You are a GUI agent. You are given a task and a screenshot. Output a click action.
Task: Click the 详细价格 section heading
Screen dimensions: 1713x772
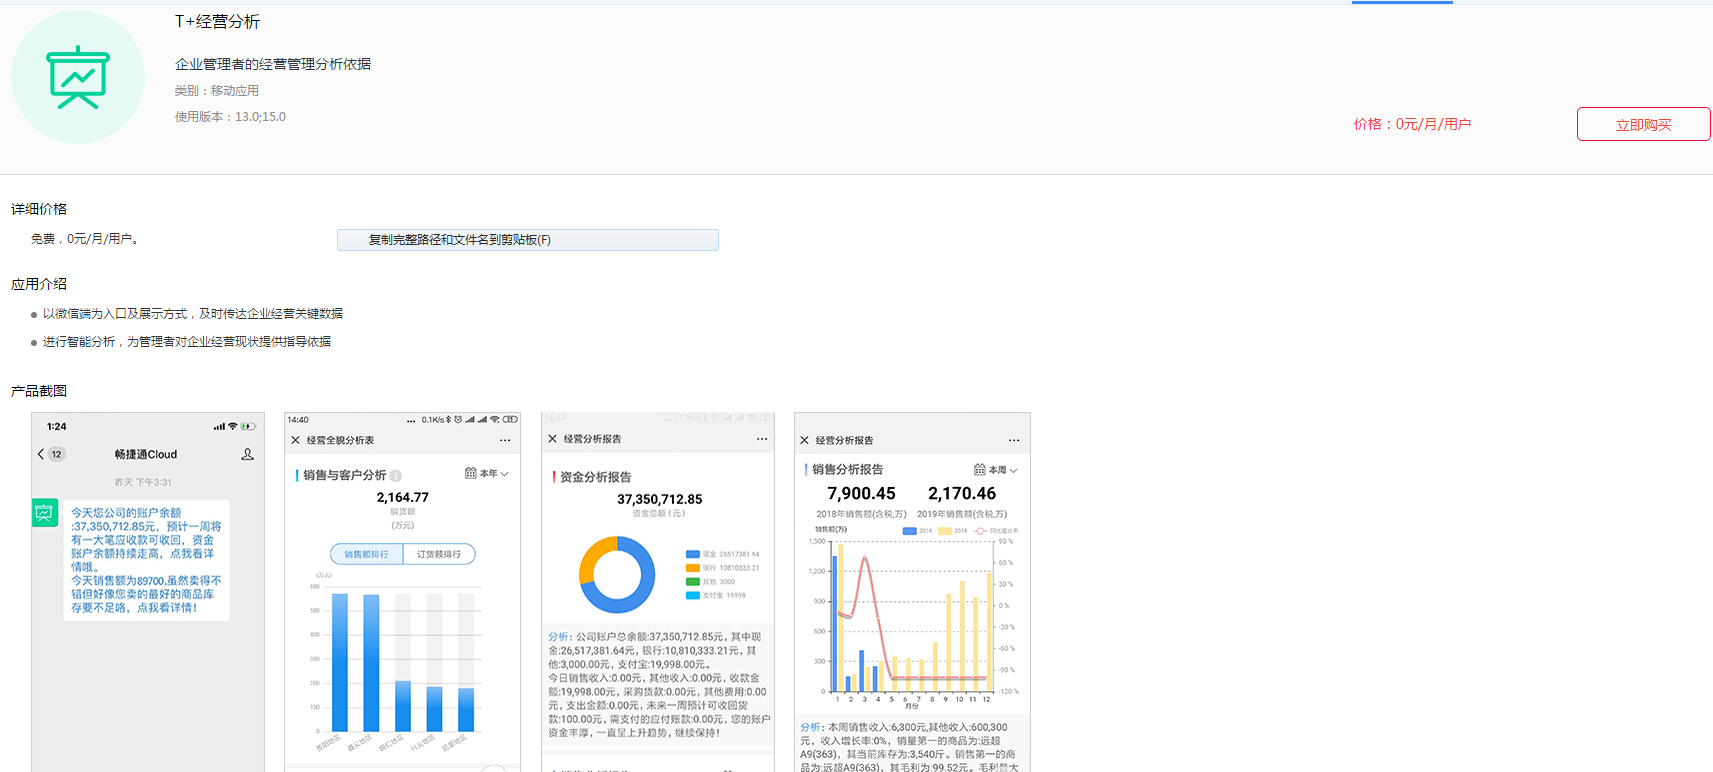[x=39, y=208]
